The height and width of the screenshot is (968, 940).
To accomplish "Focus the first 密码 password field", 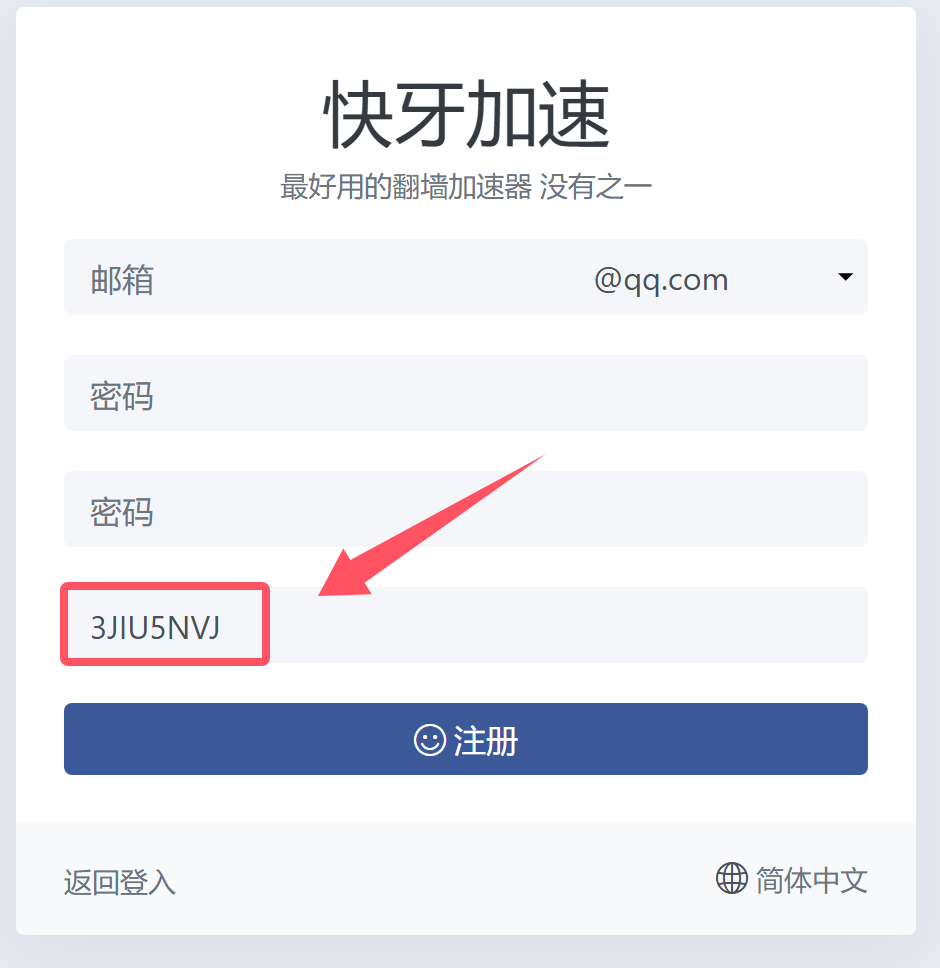I will pyautogui.click(x=466, y=393).
